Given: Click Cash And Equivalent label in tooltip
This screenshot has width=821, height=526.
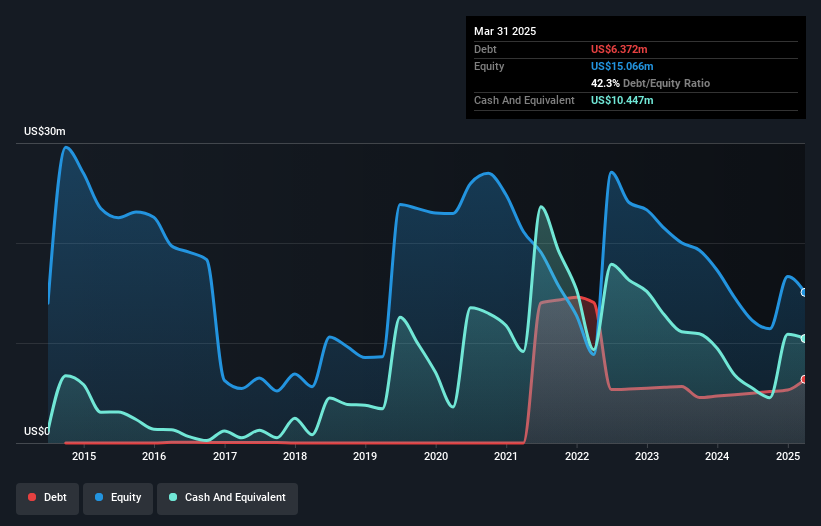Looking at the screenshot, I should point(524,100).
